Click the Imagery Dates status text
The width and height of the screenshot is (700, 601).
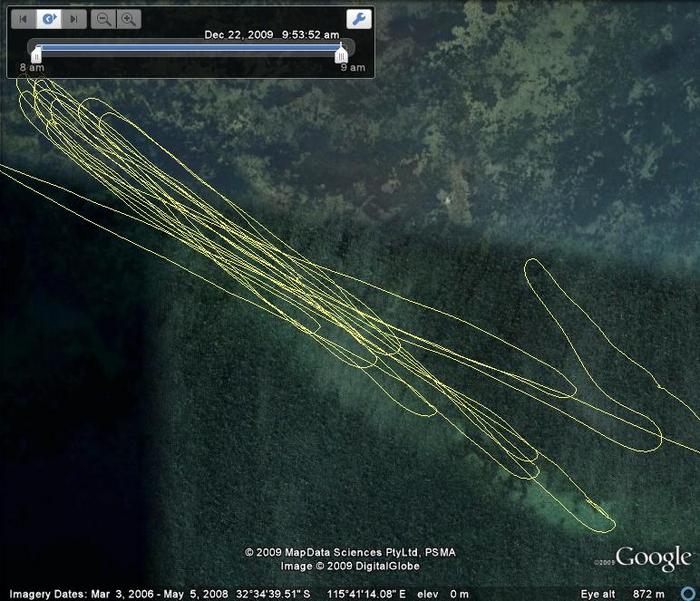(x=119, y=594)
